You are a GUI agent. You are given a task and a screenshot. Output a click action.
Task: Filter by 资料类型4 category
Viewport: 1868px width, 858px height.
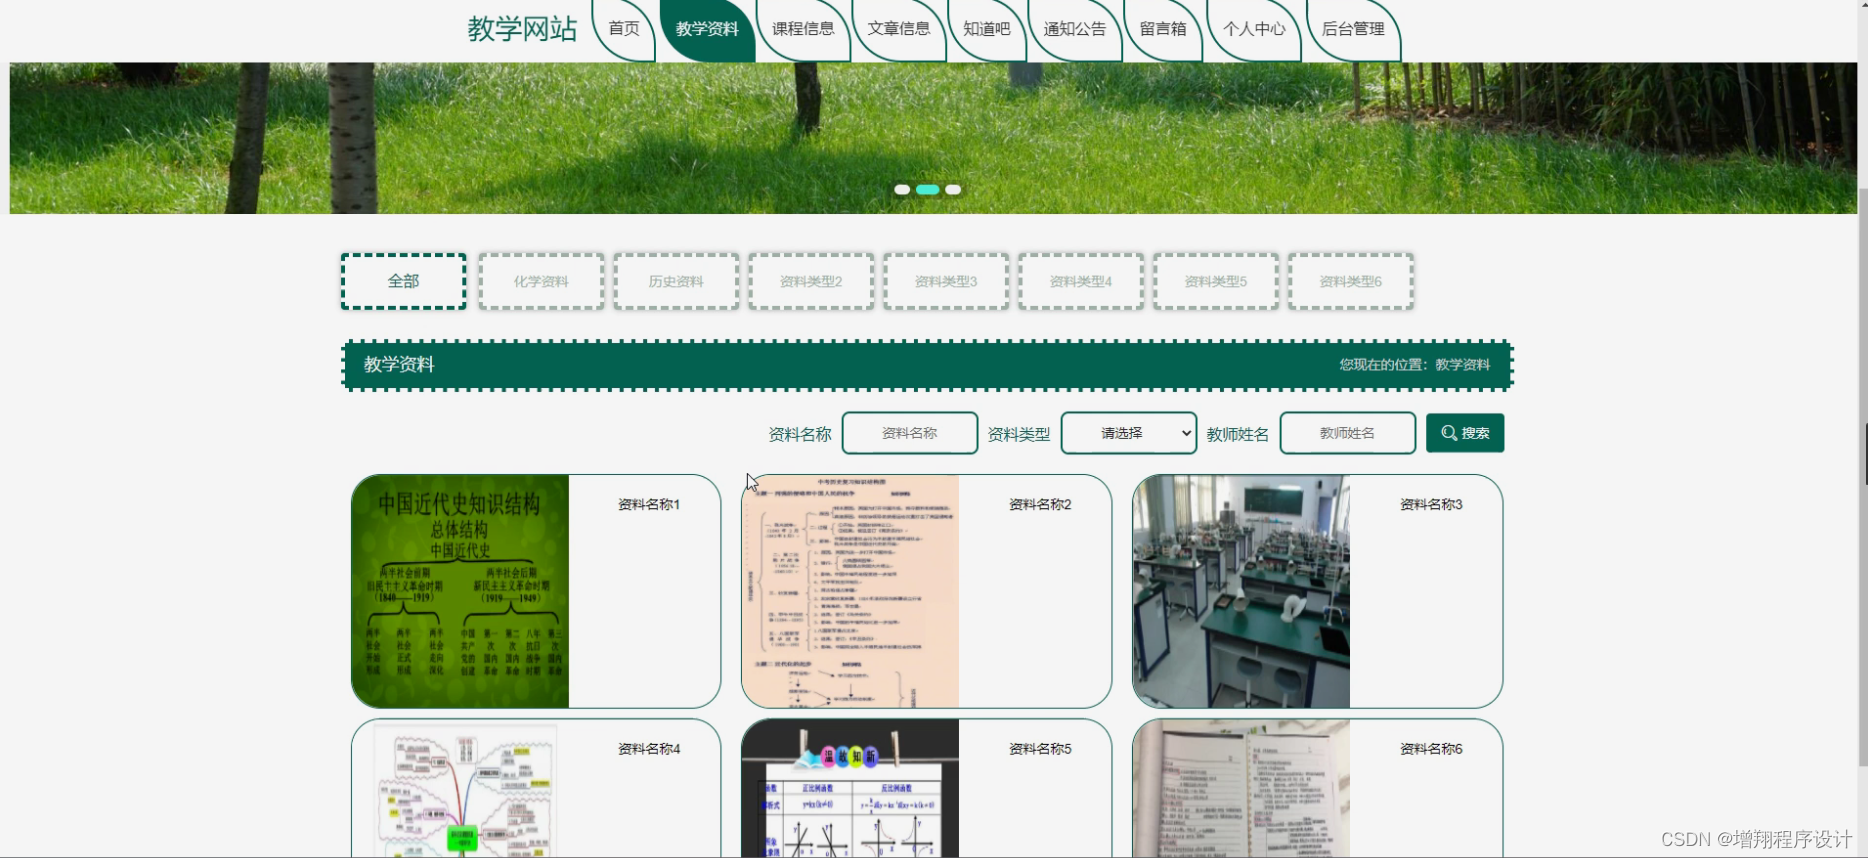click(x=1081, y=281)
